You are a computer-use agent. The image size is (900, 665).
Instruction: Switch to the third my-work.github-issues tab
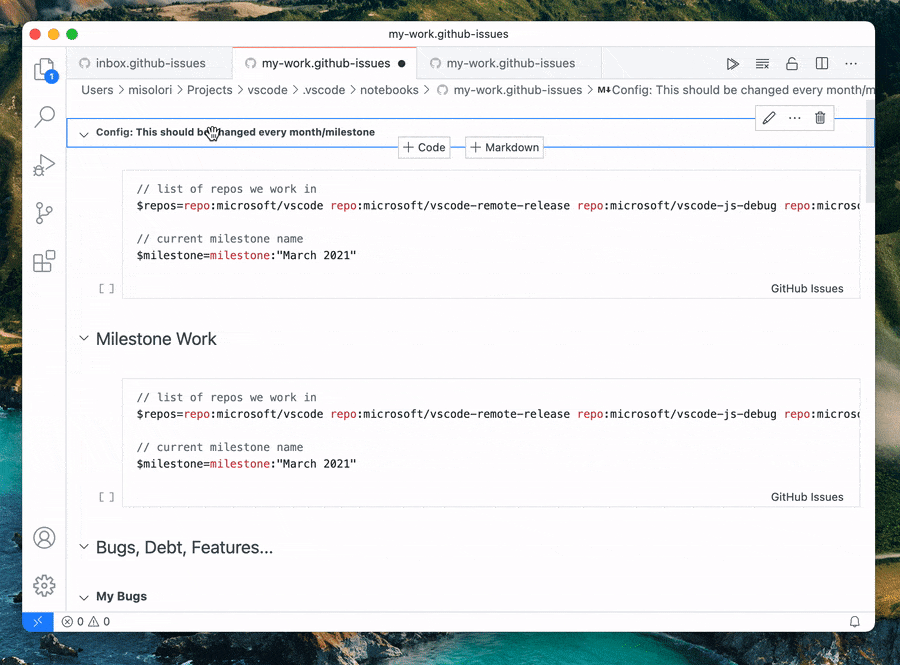click(510, 63)
